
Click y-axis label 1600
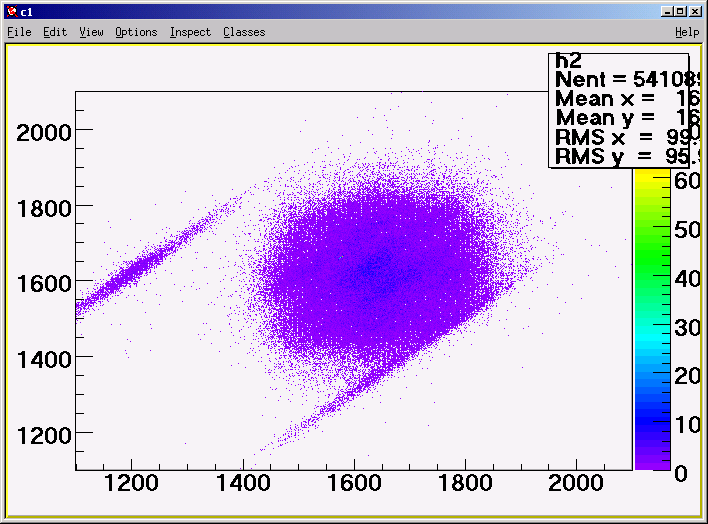click(x=44, y=284)
